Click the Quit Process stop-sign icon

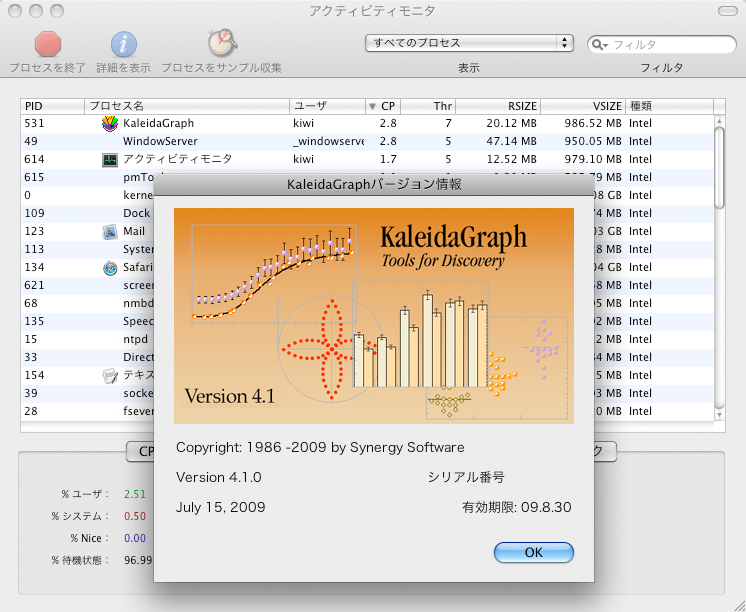48,45
